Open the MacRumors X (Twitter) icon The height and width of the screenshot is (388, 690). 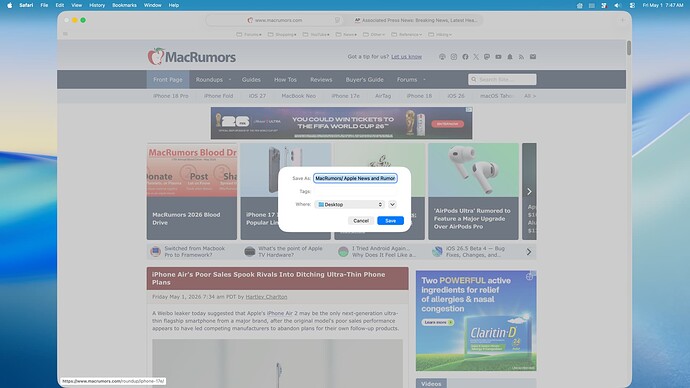476,57
